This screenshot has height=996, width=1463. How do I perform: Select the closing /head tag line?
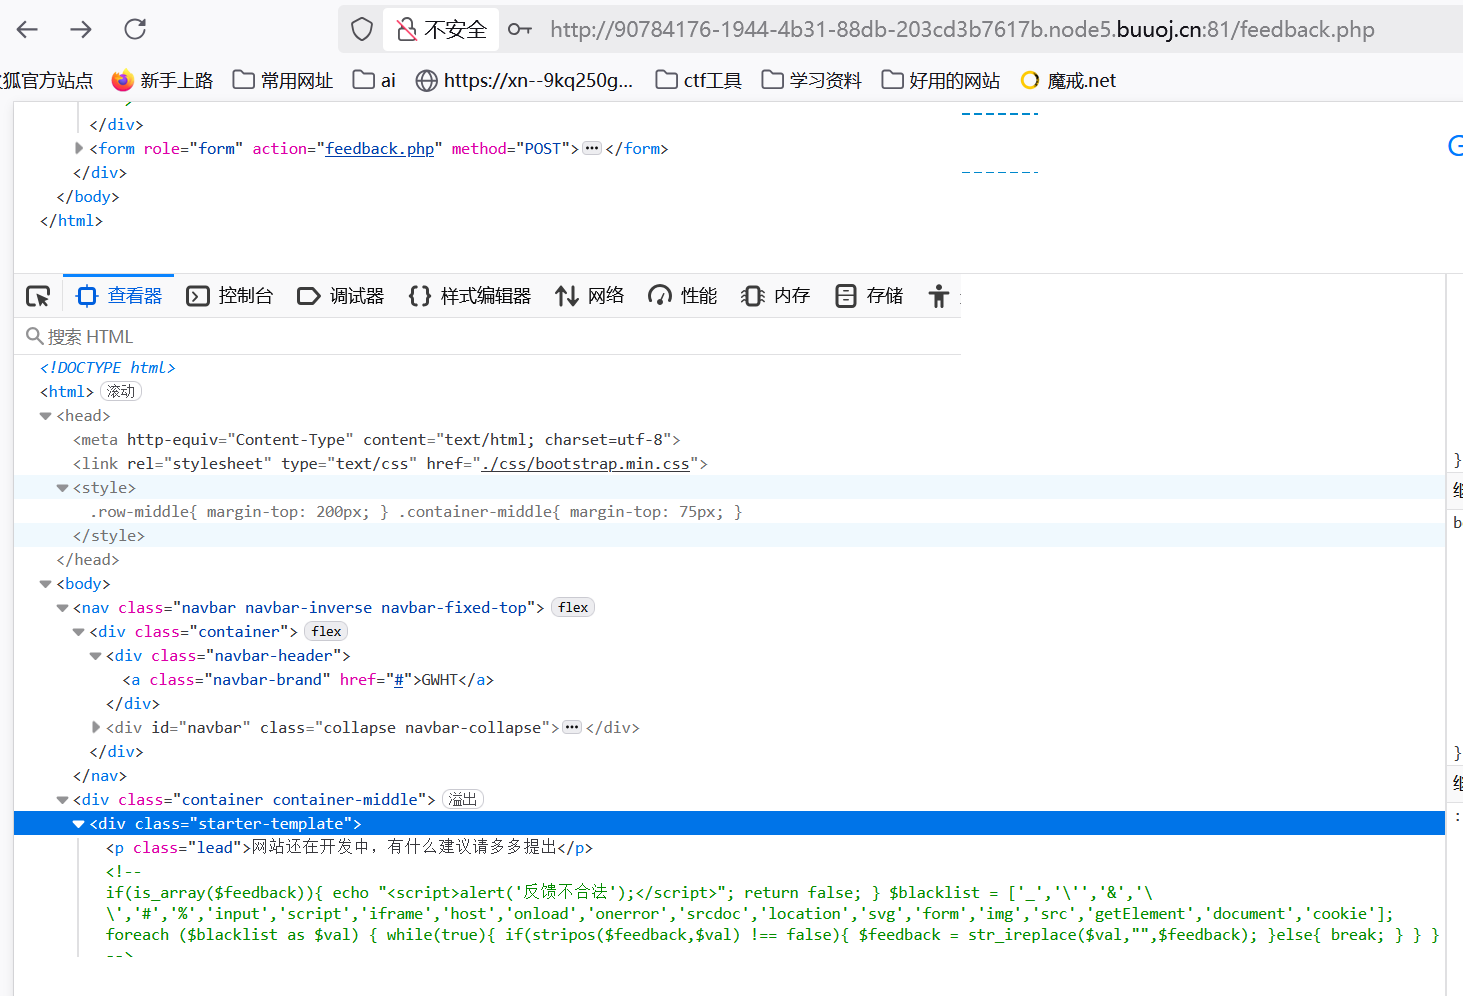pyautogui.click(x=88, y=560)
